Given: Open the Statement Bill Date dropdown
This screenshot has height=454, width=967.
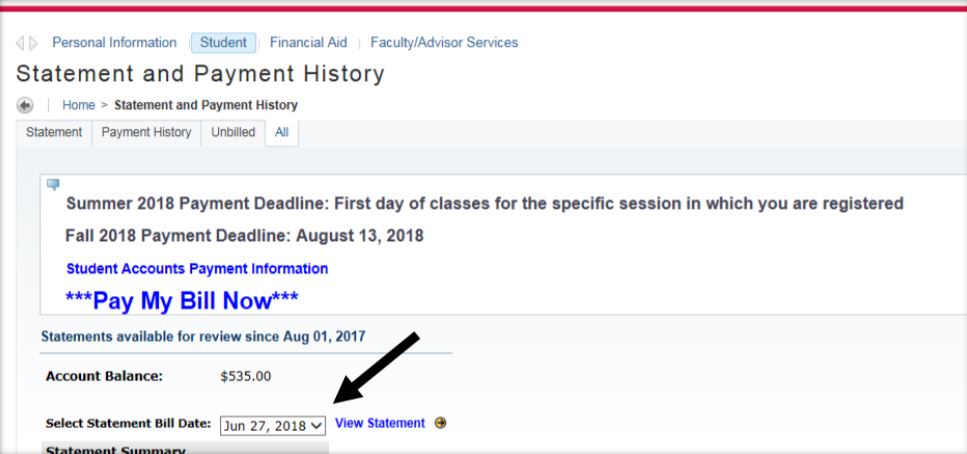Looking at the screenshot, I should tap(274, 424).
